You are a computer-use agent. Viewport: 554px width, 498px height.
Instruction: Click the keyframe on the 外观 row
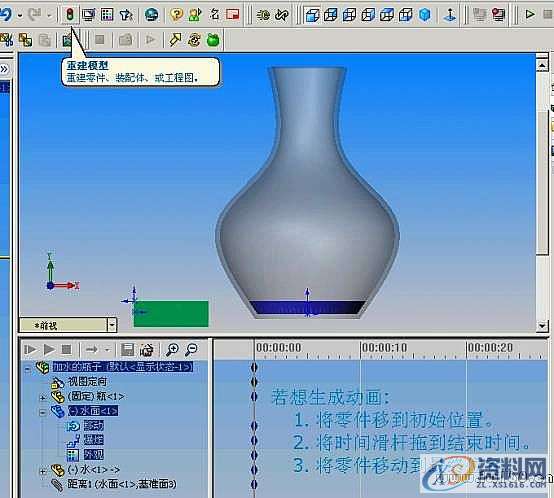(254, 454)
